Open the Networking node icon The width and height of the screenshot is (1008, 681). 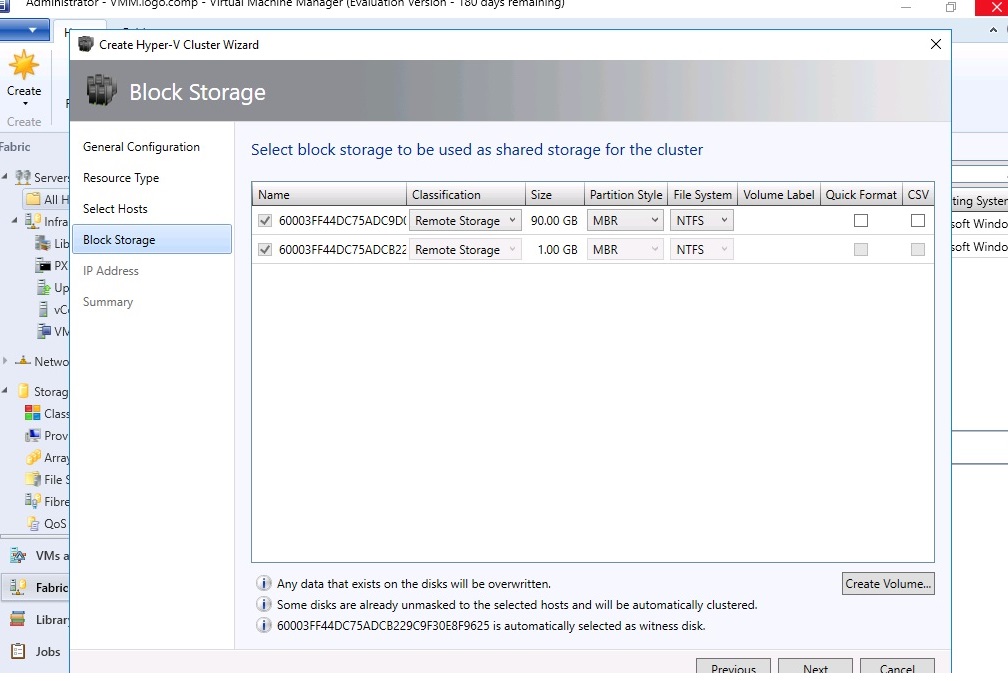[x=22, y=361]
